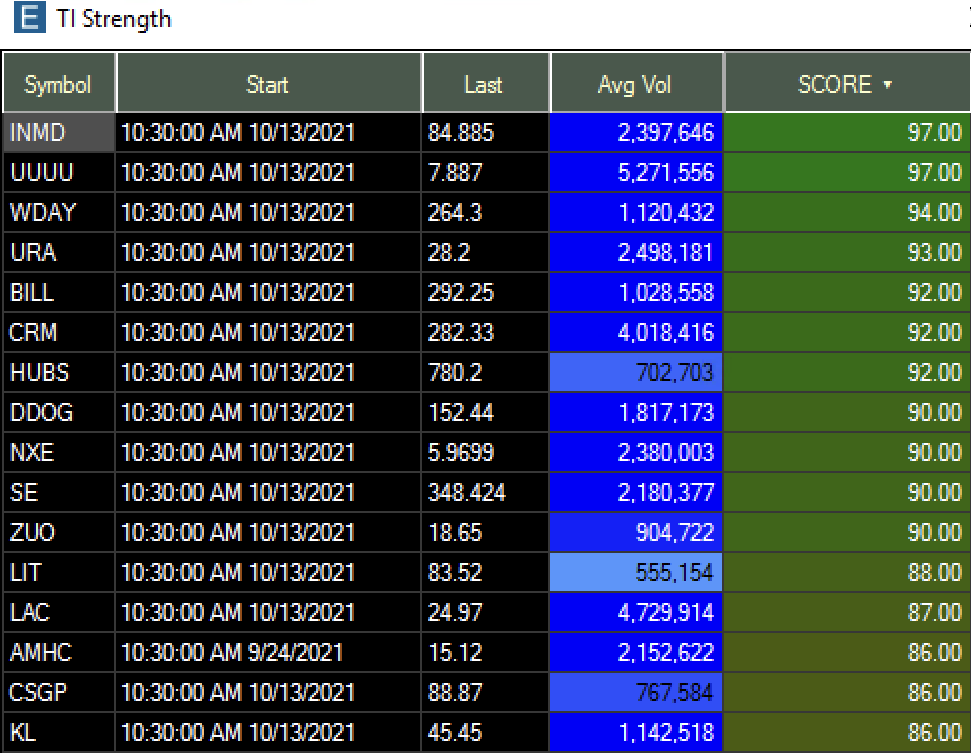The width and height of the screenshot is (971, 753).
Task: Select the WDAY symbol cell
Action: pyautogui.click(x=59, y=212)
